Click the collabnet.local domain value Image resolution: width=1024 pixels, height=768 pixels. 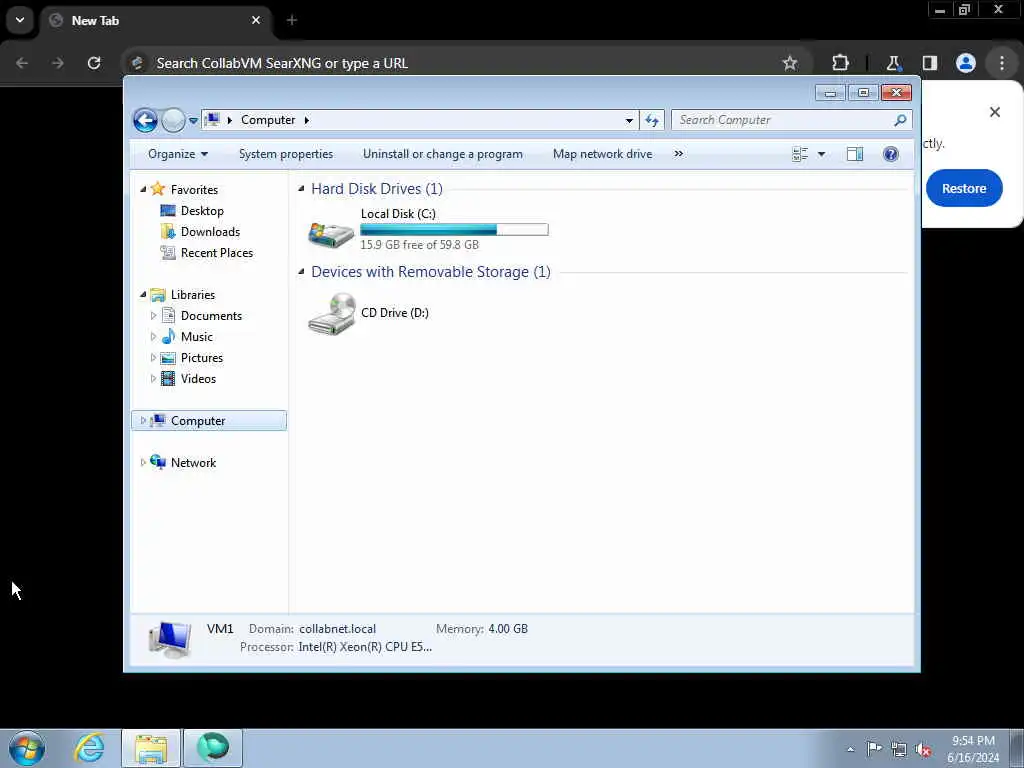[338, 629]
